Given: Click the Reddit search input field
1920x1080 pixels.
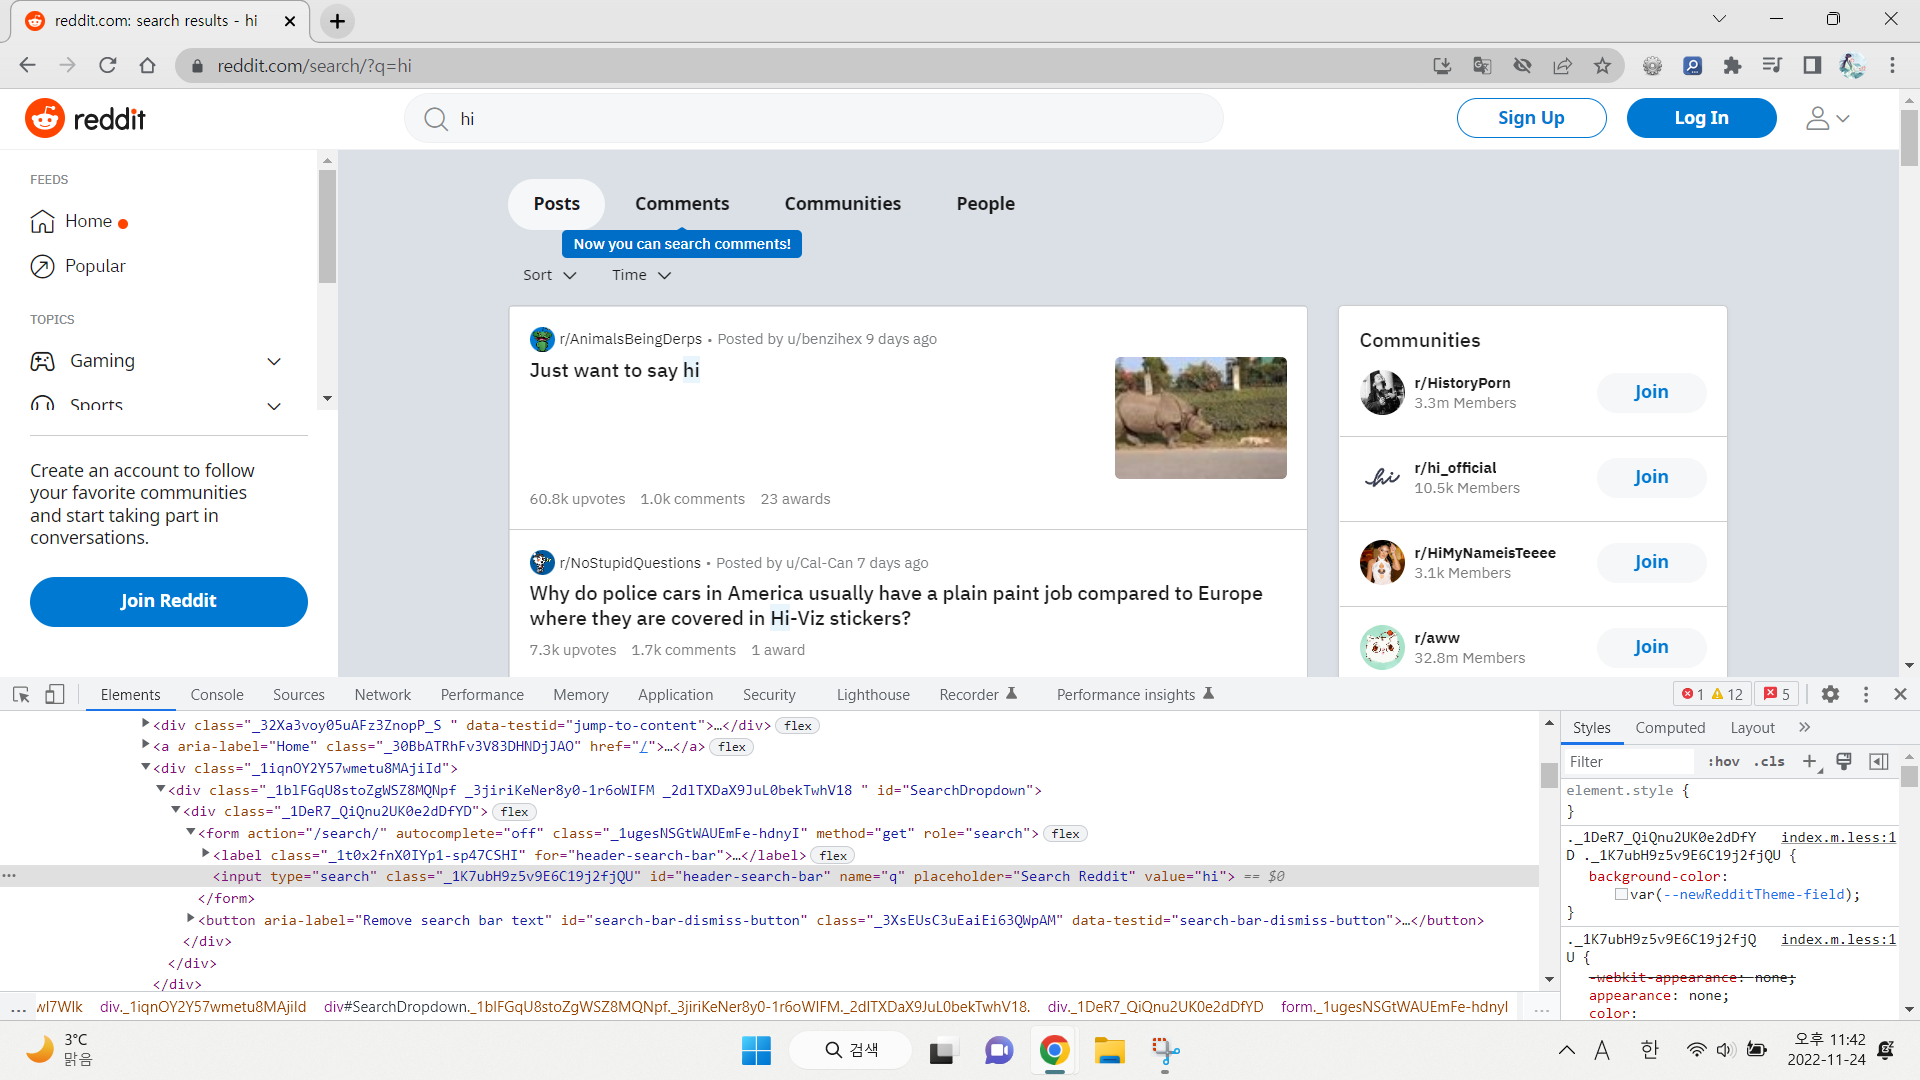Looking at the screenshot, I should tap(814, 119).
